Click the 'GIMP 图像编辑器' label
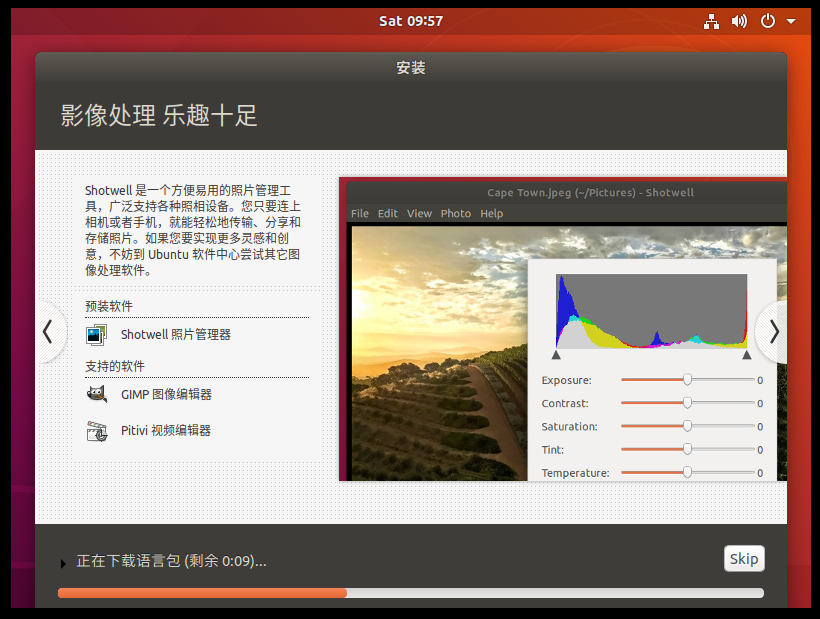Image resolution: width=820 pixels, height=619 pixels. [x=166, y=395]
